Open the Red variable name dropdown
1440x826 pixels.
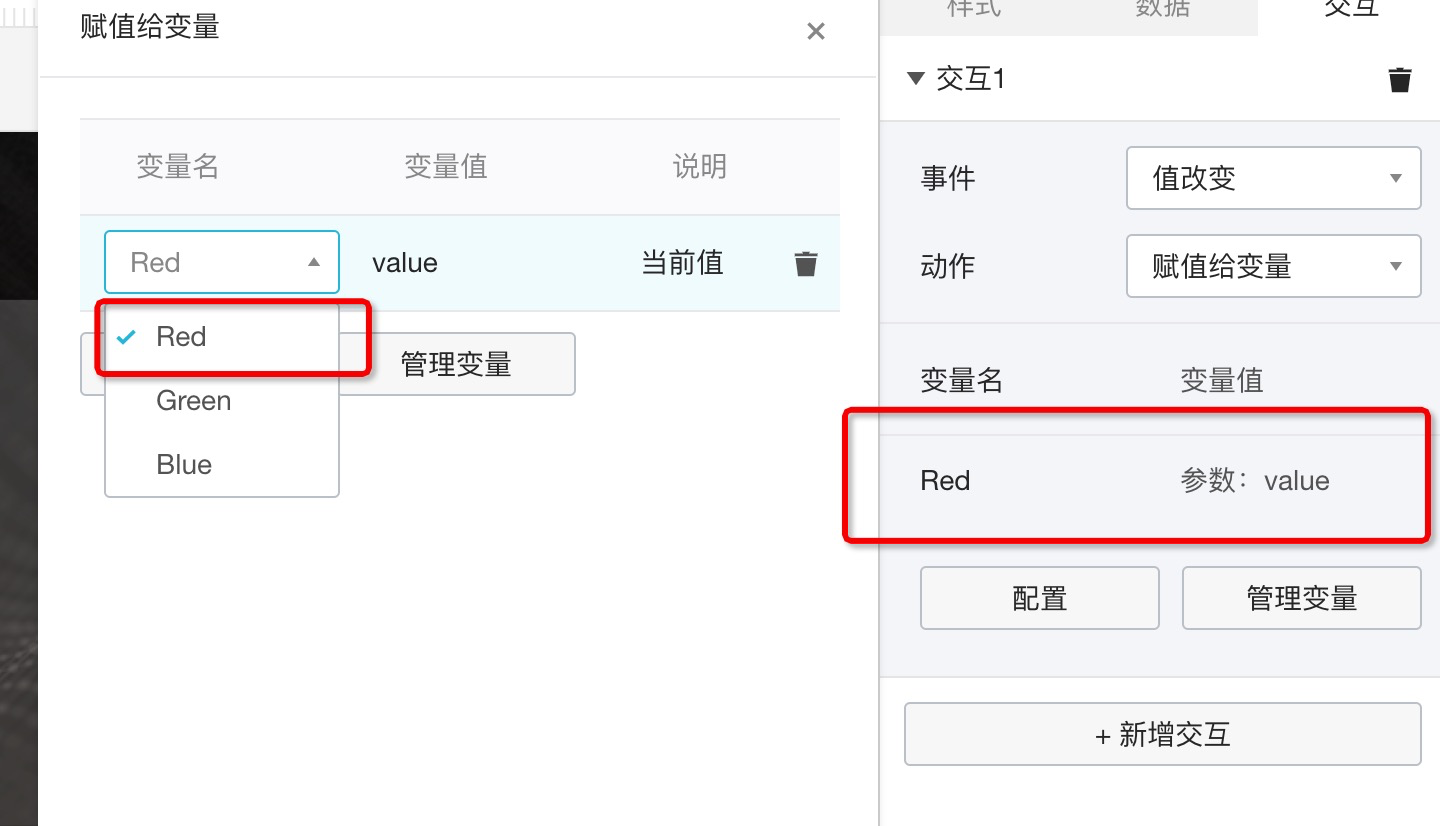pyautogui.click(x=222, y=262)
